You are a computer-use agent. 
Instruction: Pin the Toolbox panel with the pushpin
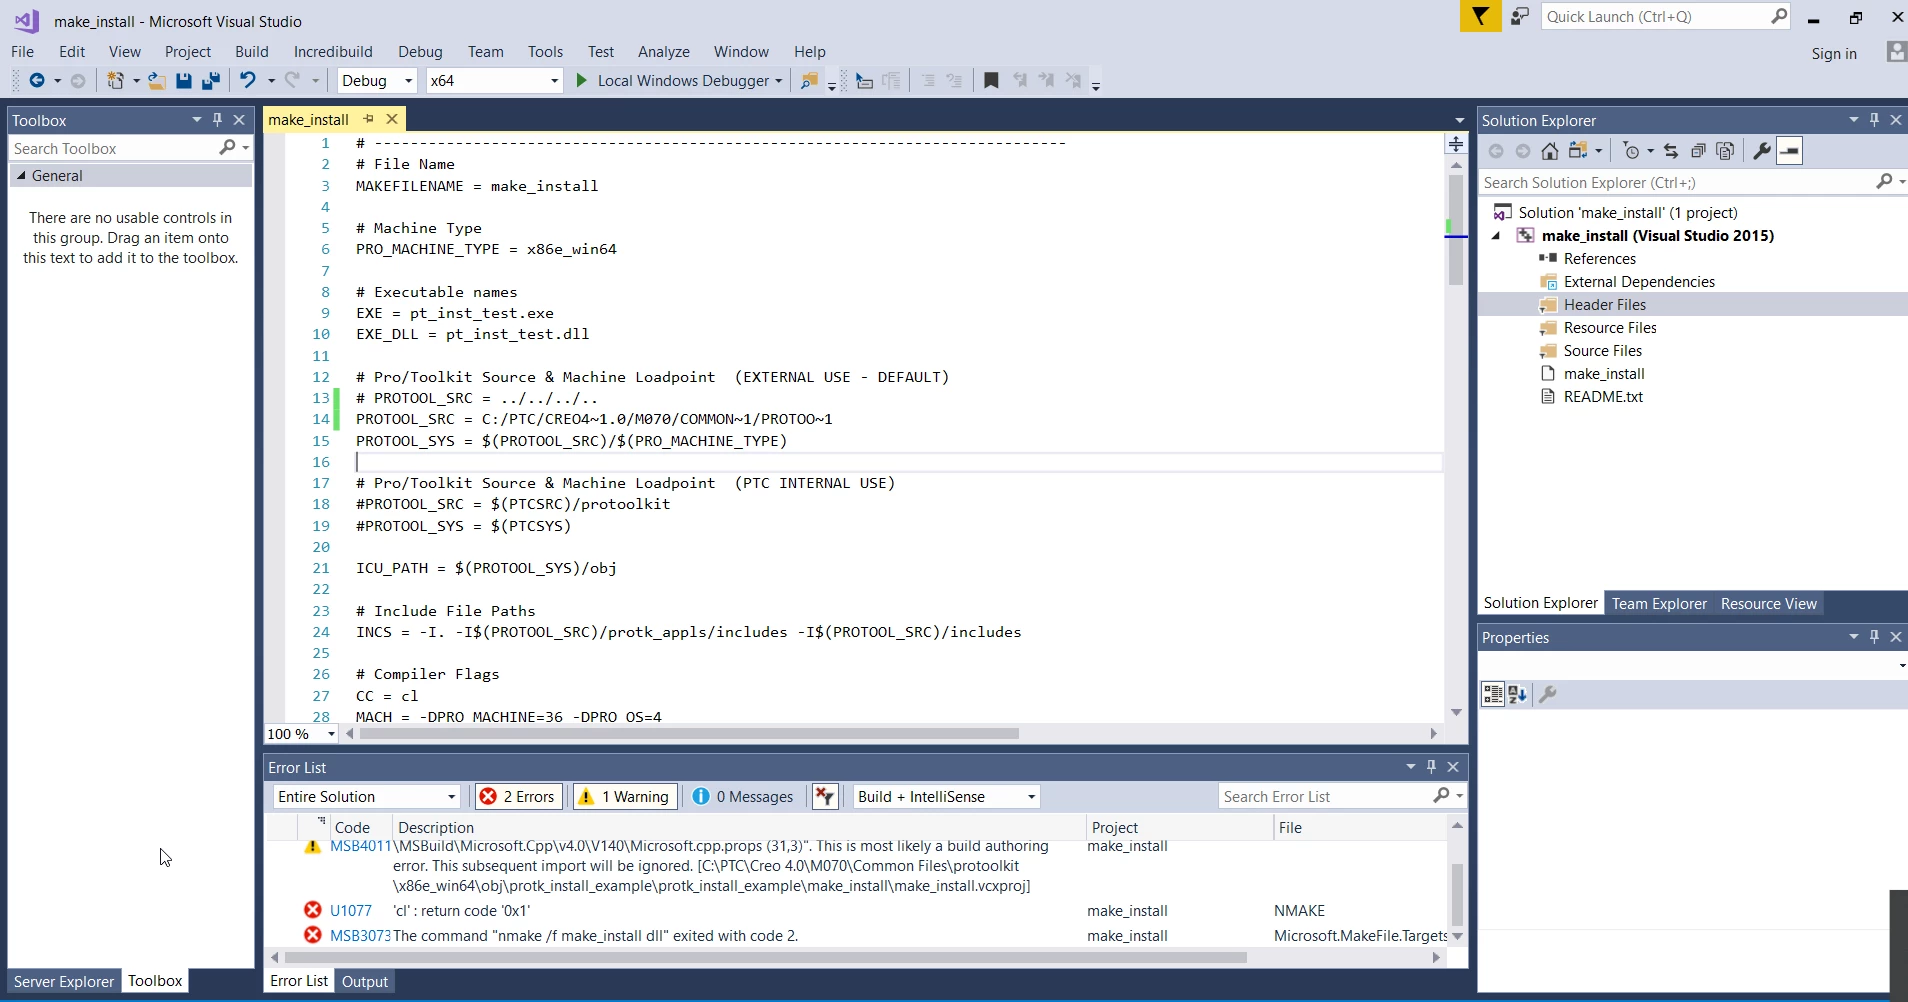point(217,120)
